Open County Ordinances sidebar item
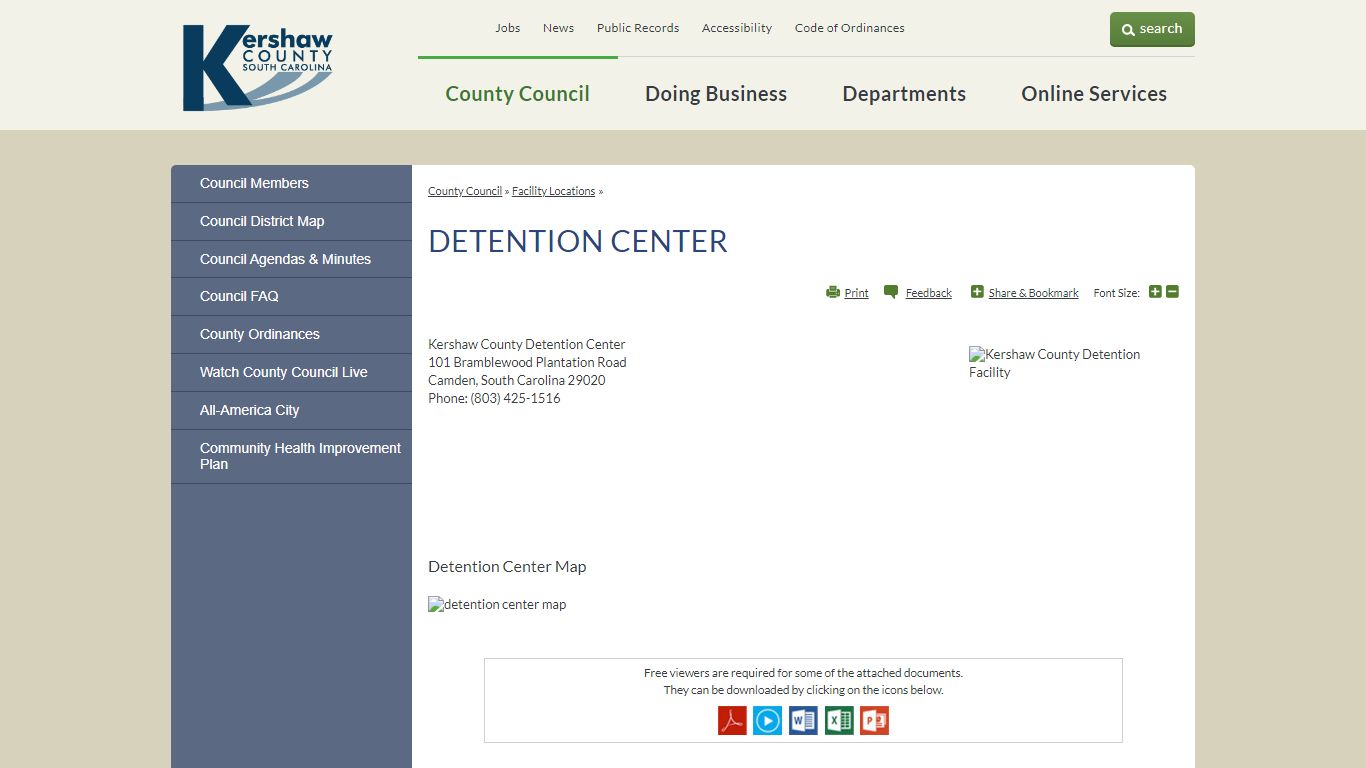This screenshot has width=1366, height=768. pos(291,334)
